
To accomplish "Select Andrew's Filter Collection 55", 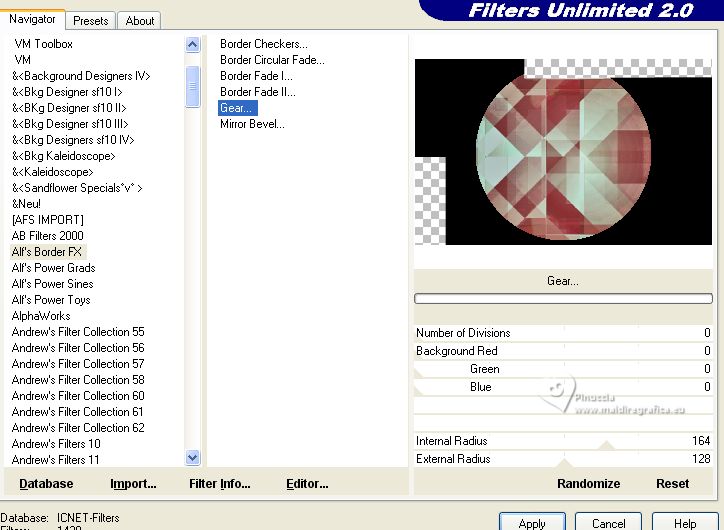I will (x=78, y=332).
